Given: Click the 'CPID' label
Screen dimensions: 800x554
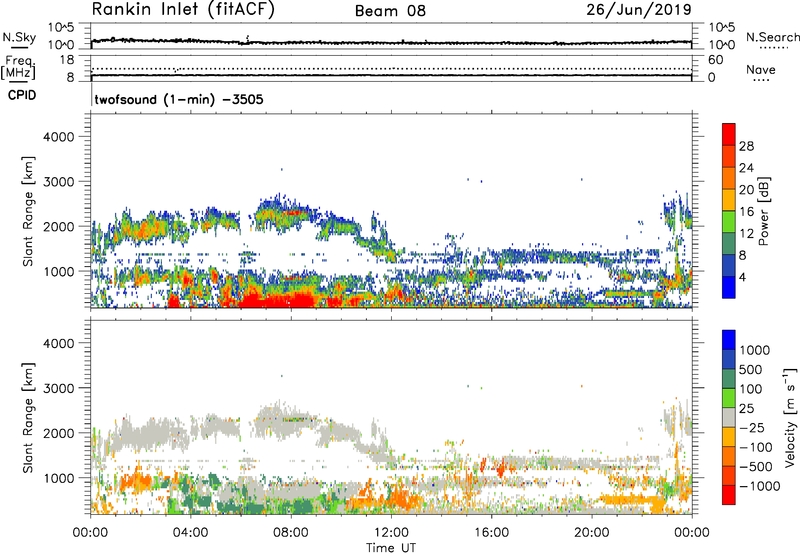Looking at the screenshot, I should pyautogui.click(x=22, y=95).
